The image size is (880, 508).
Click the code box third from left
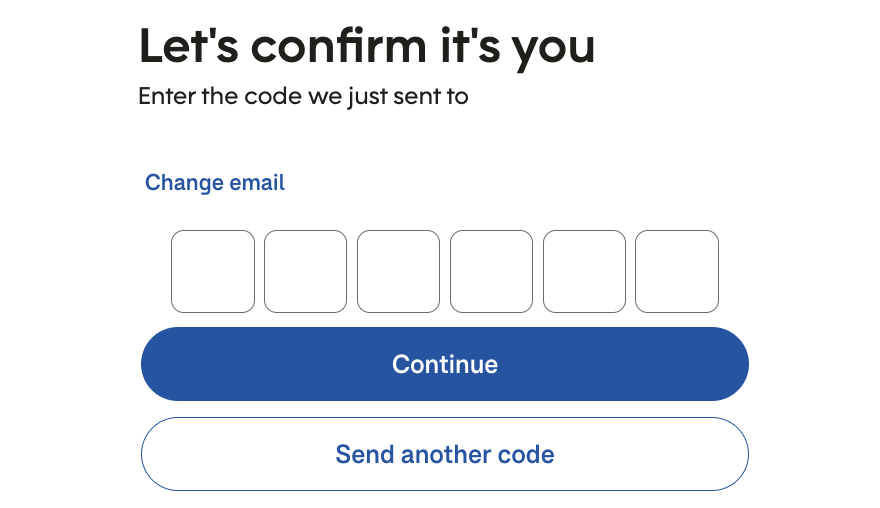[x=398, y=271]
